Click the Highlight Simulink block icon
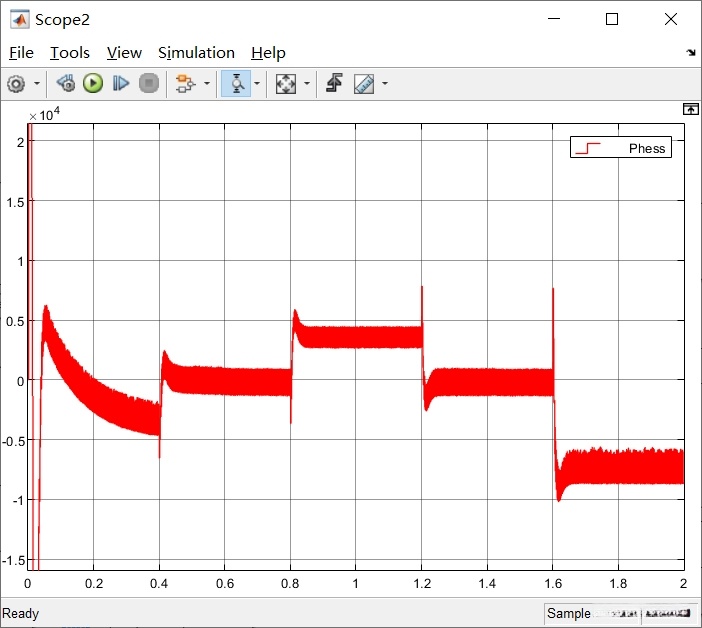The height and width of the screenshot is (628, 702). 185,84
